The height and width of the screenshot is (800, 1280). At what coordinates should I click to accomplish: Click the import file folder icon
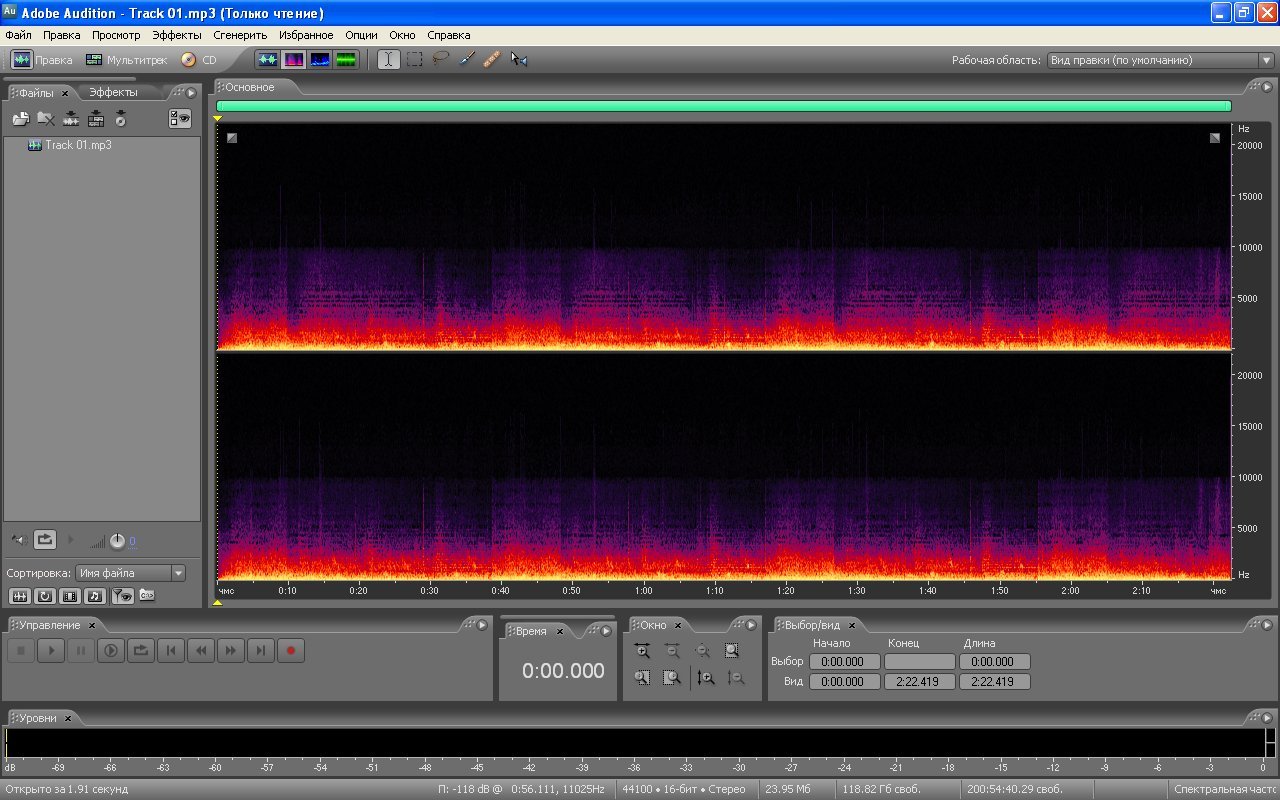20,119
